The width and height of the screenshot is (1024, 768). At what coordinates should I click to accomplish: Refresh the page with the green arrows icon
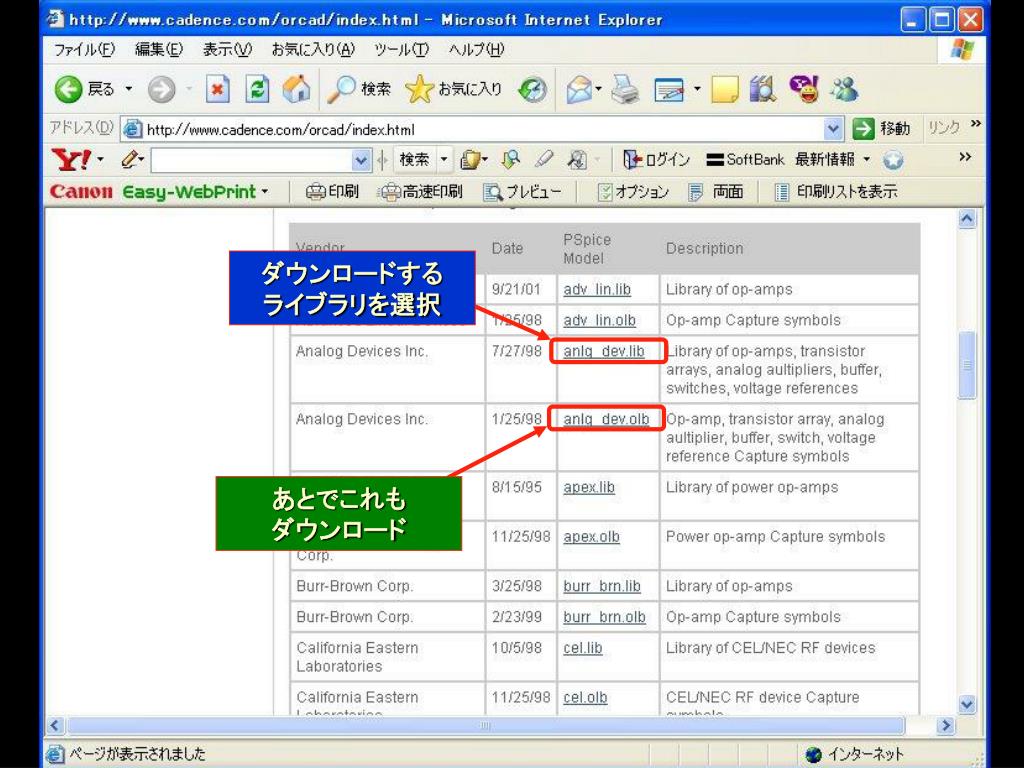pos(257,89)
